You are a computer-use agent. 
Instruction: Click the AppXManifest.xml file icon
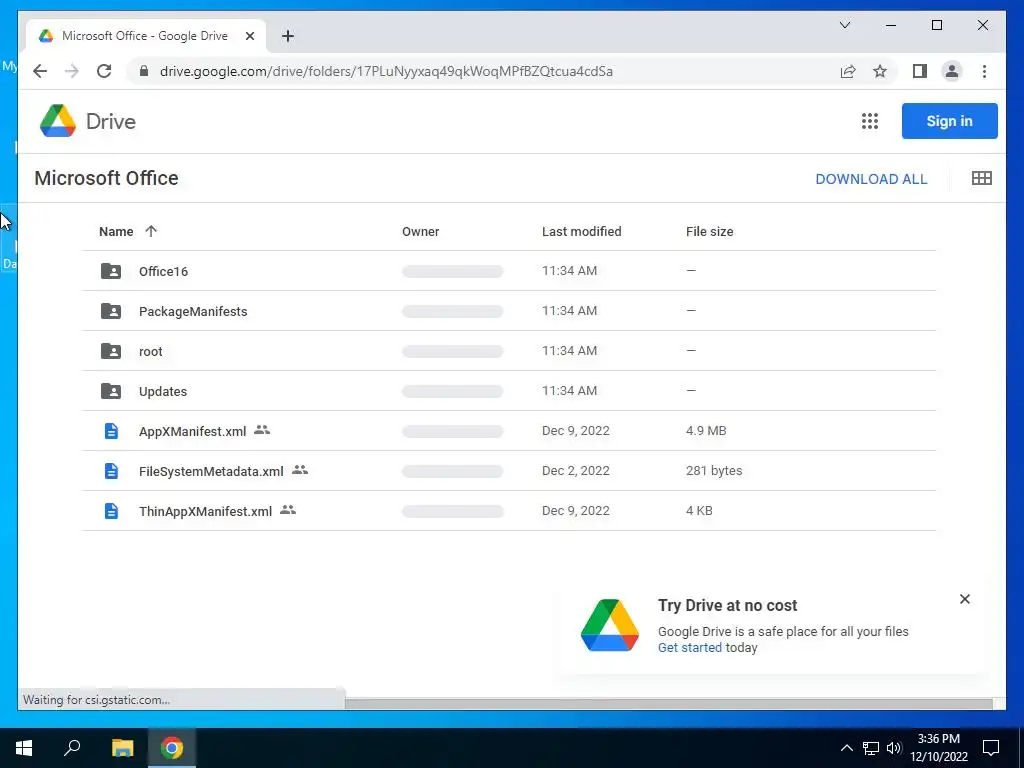(112, 431)
